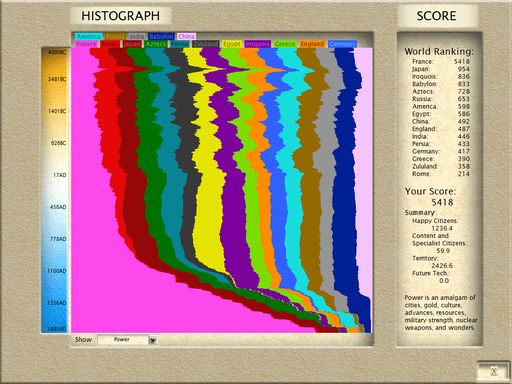Click France entry in World Ranking

[441, 62]
